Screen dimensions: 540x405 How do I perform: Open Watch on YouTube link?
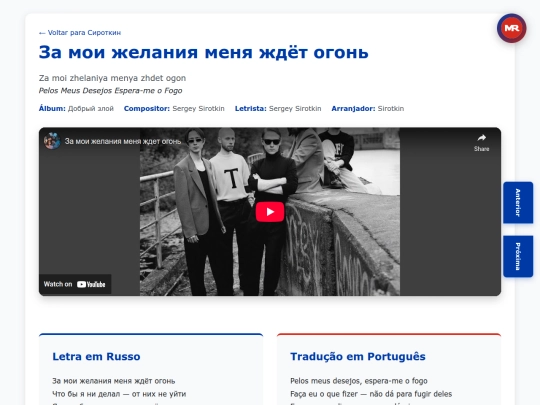[x=75, y=284]
